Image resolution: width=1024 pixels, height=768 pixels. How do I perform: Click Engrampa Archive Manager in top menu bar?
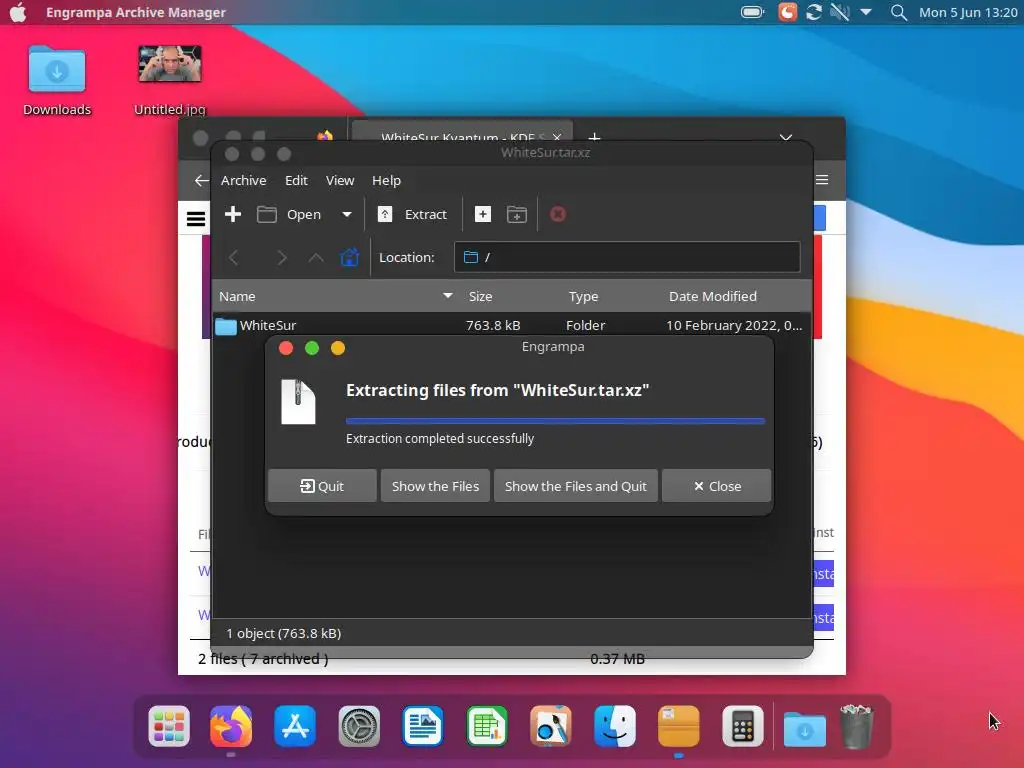(135, 12)
